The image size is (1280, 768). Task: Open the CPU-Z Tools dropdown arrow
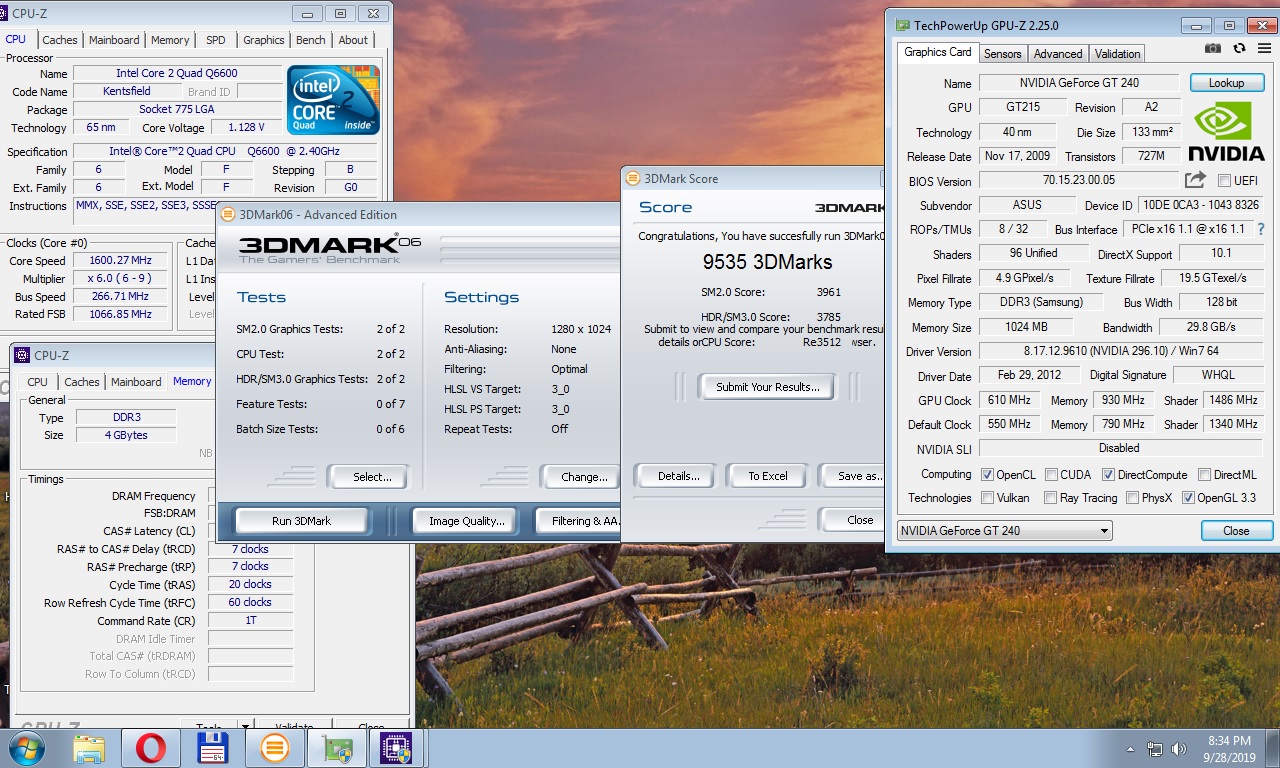(245, 727)
